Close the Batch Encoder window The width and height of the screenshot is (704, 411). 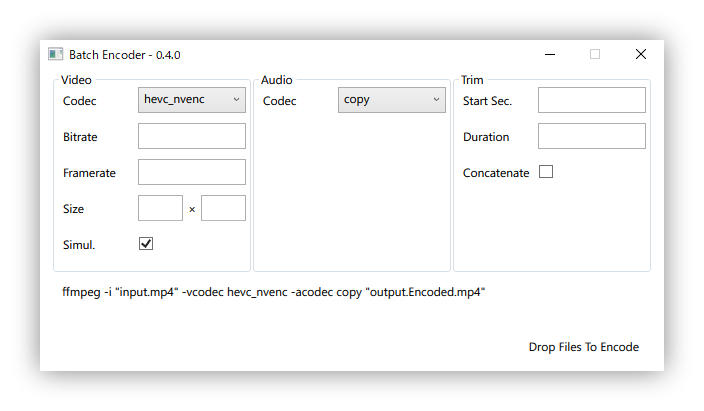pyautogui.click(x=641, y=54)
